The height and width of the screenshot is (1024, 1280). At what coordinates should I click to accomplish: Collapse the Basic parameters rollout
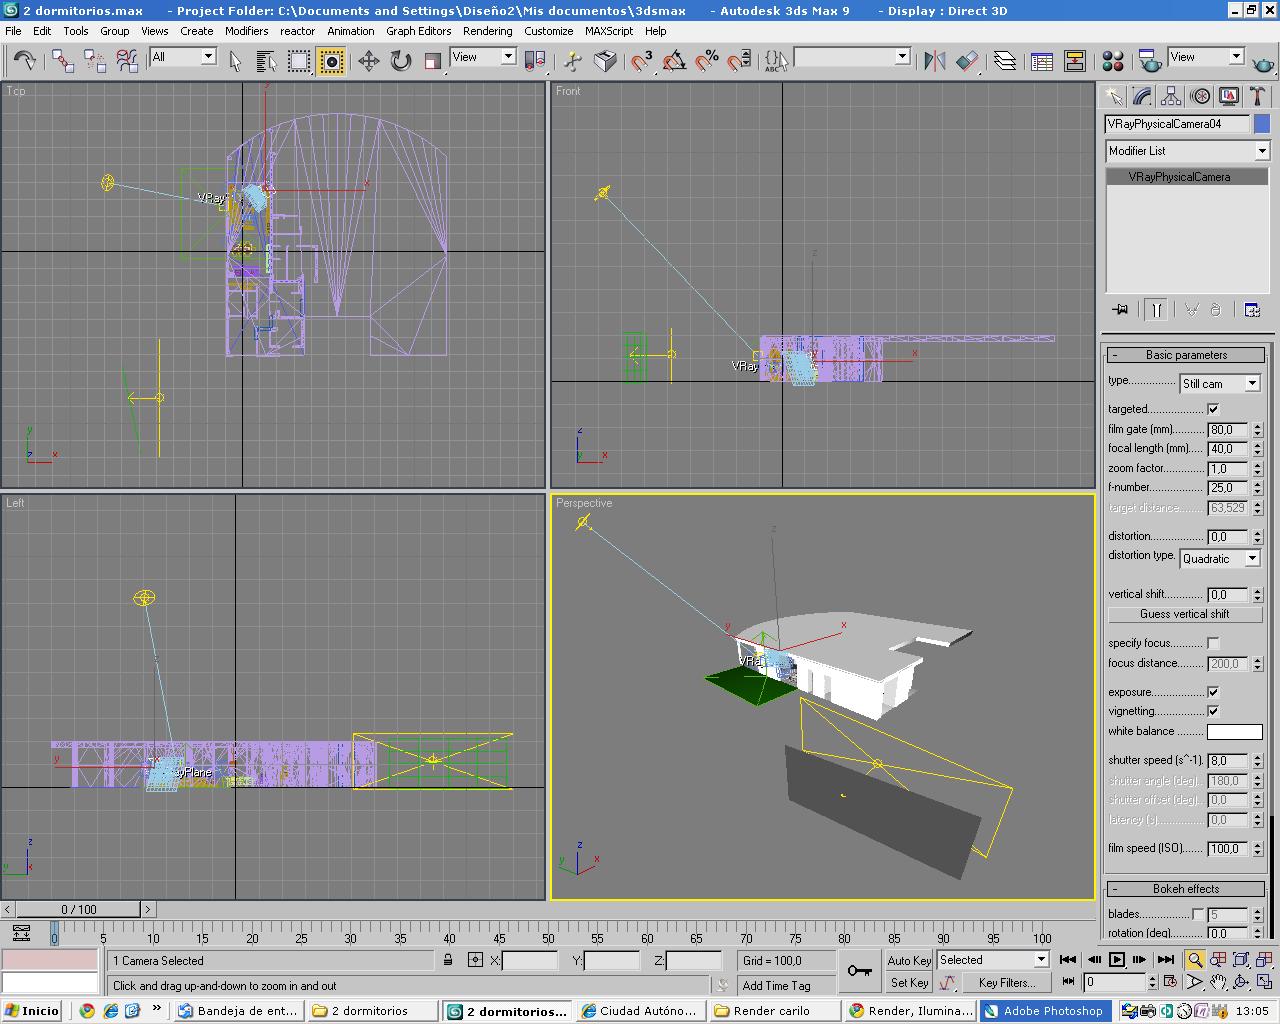[1186, 355]
